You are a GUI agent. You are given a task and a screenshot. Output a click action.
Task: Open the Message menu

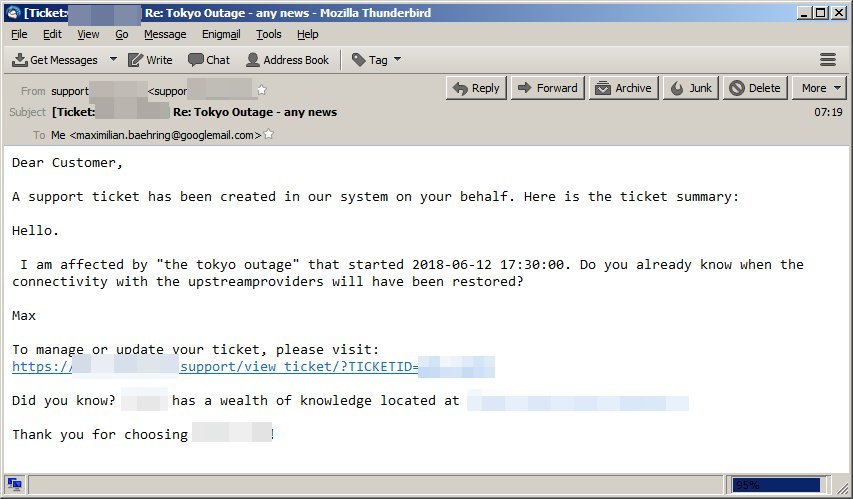(x=165, y=34)
